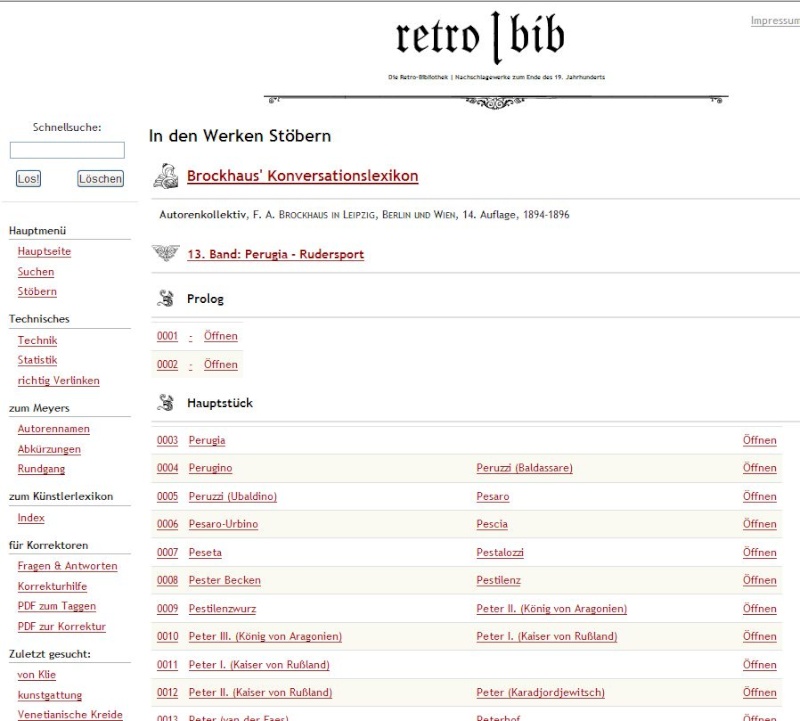
Task: Click the book icon beside Brockhaus' Konversationslexikon
Action: coord(166,176)
